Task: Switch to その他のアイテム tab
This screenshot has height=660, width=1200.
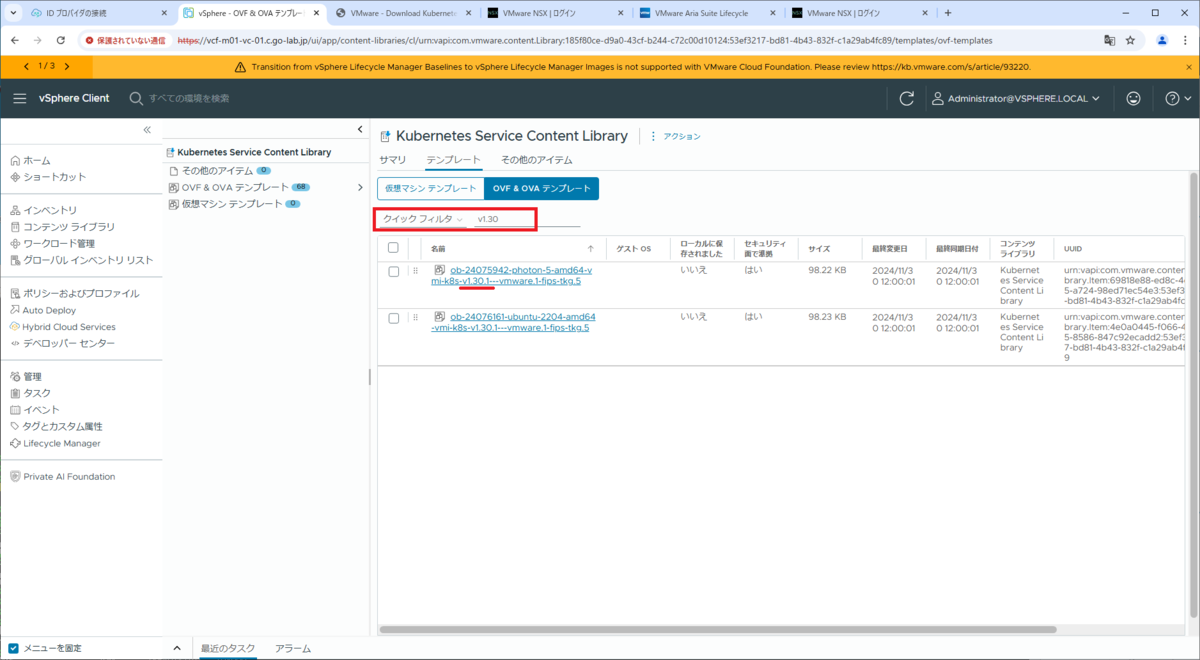Action: [x=537, y=160]
